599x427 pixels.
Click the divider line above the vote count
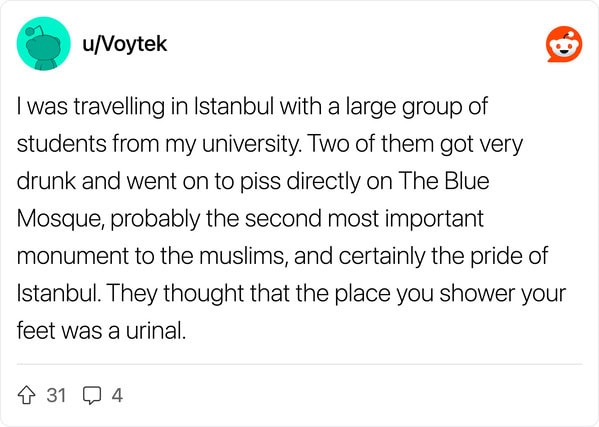pos(300,364)
